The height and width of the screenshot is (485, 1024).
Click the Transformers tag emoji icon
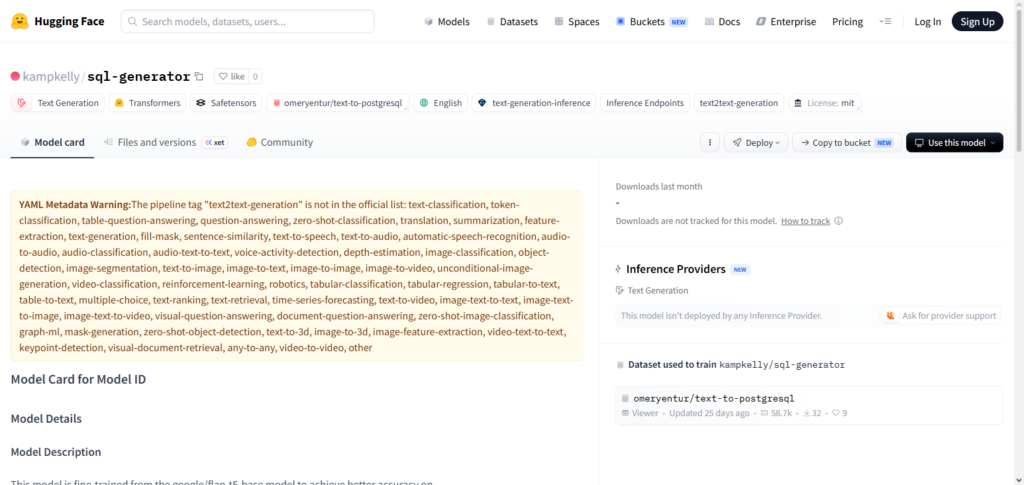tap(120, 103)
